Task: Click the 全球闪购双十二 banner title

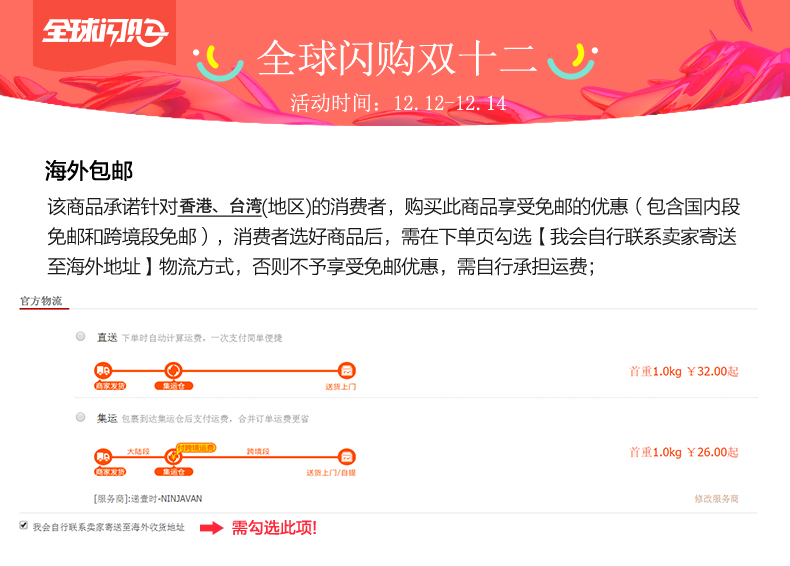Action: [x=396, y=58]
